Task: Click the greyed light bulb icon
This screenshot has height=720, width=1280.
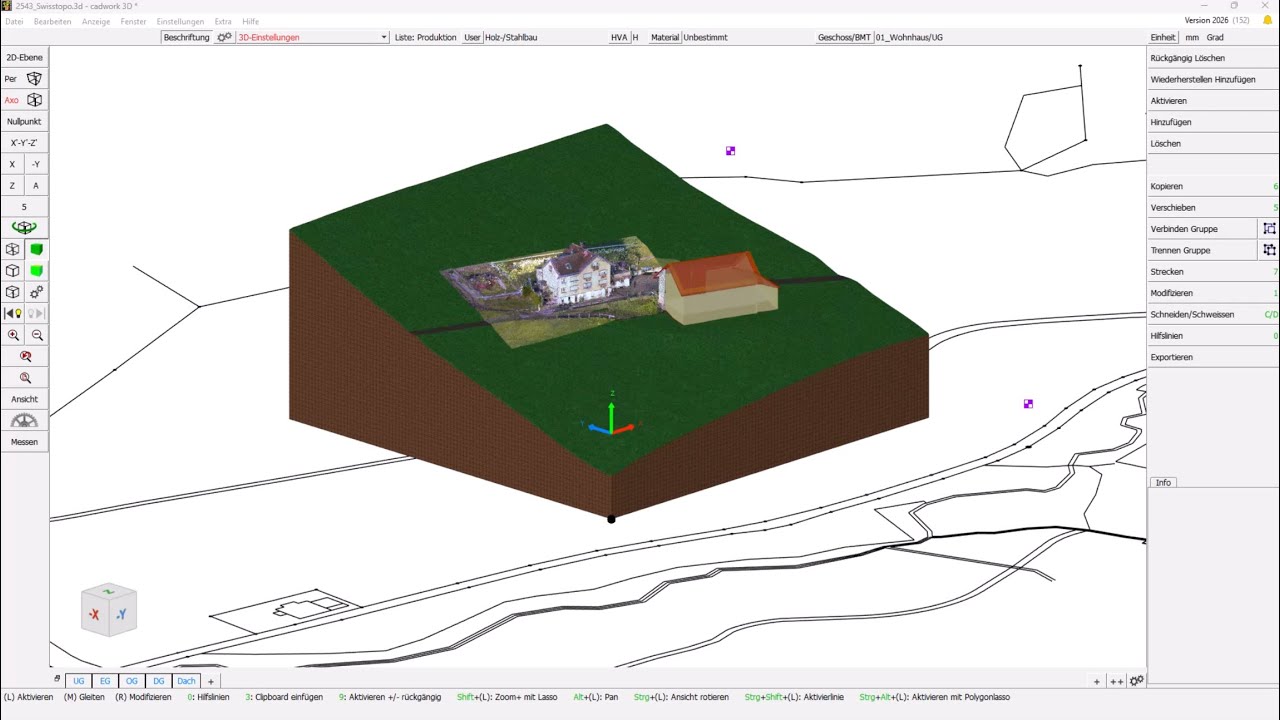Action: pos(37,314)
